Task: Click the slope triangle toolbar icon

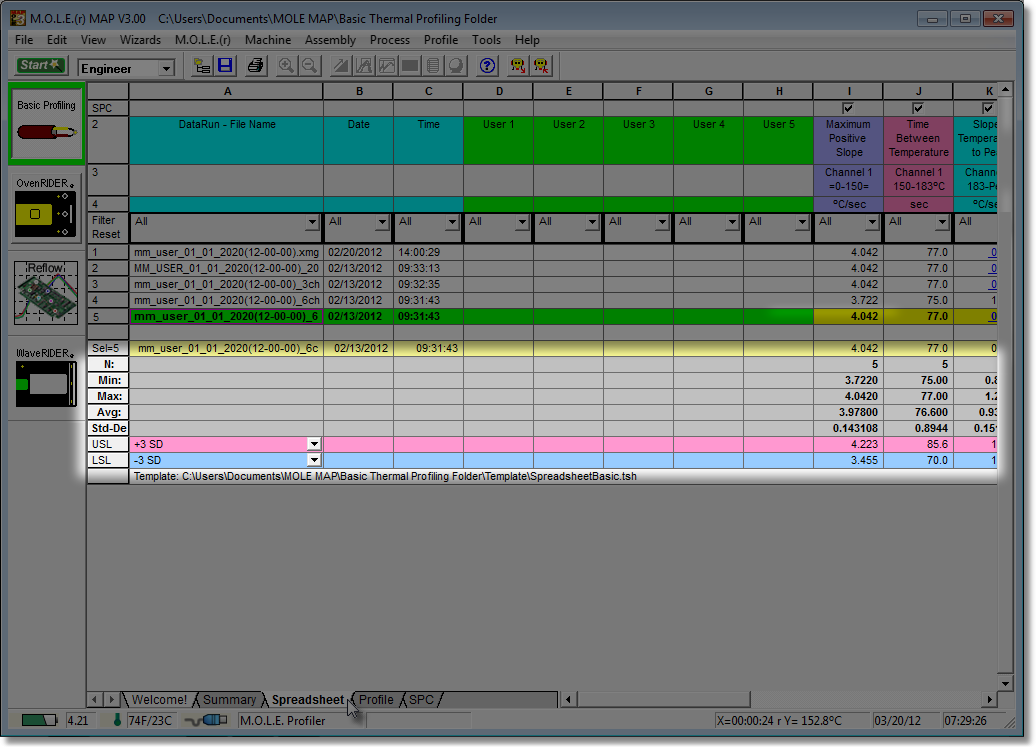Action: pos(342,66)
